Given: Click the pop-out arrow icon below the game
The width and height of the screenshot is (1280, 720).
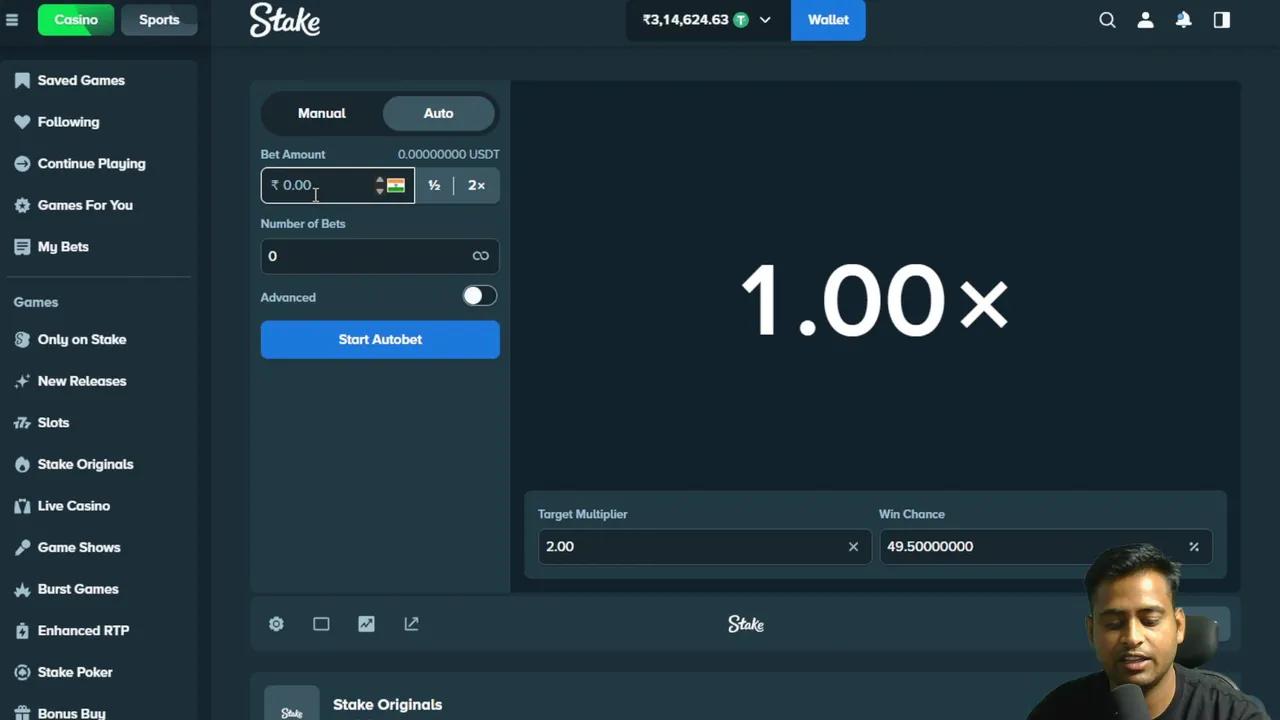Looking at the screenshot, I should pos(411,624).
